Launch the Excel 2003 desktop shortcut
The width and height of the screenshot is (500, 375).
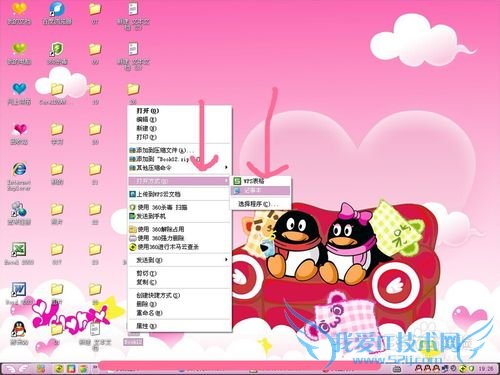click(x=19, y=249)
